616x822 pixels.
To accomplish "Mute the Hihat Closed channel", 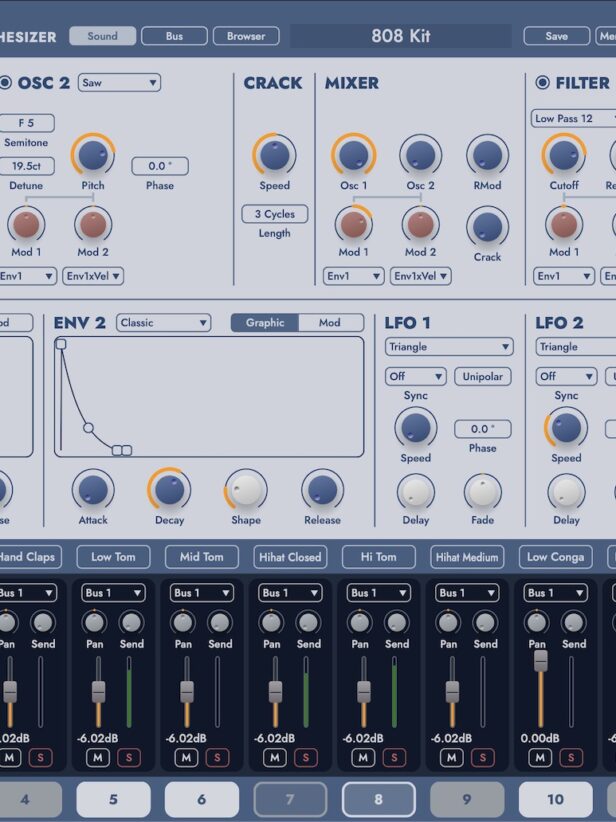I will [x=275, y=758].
